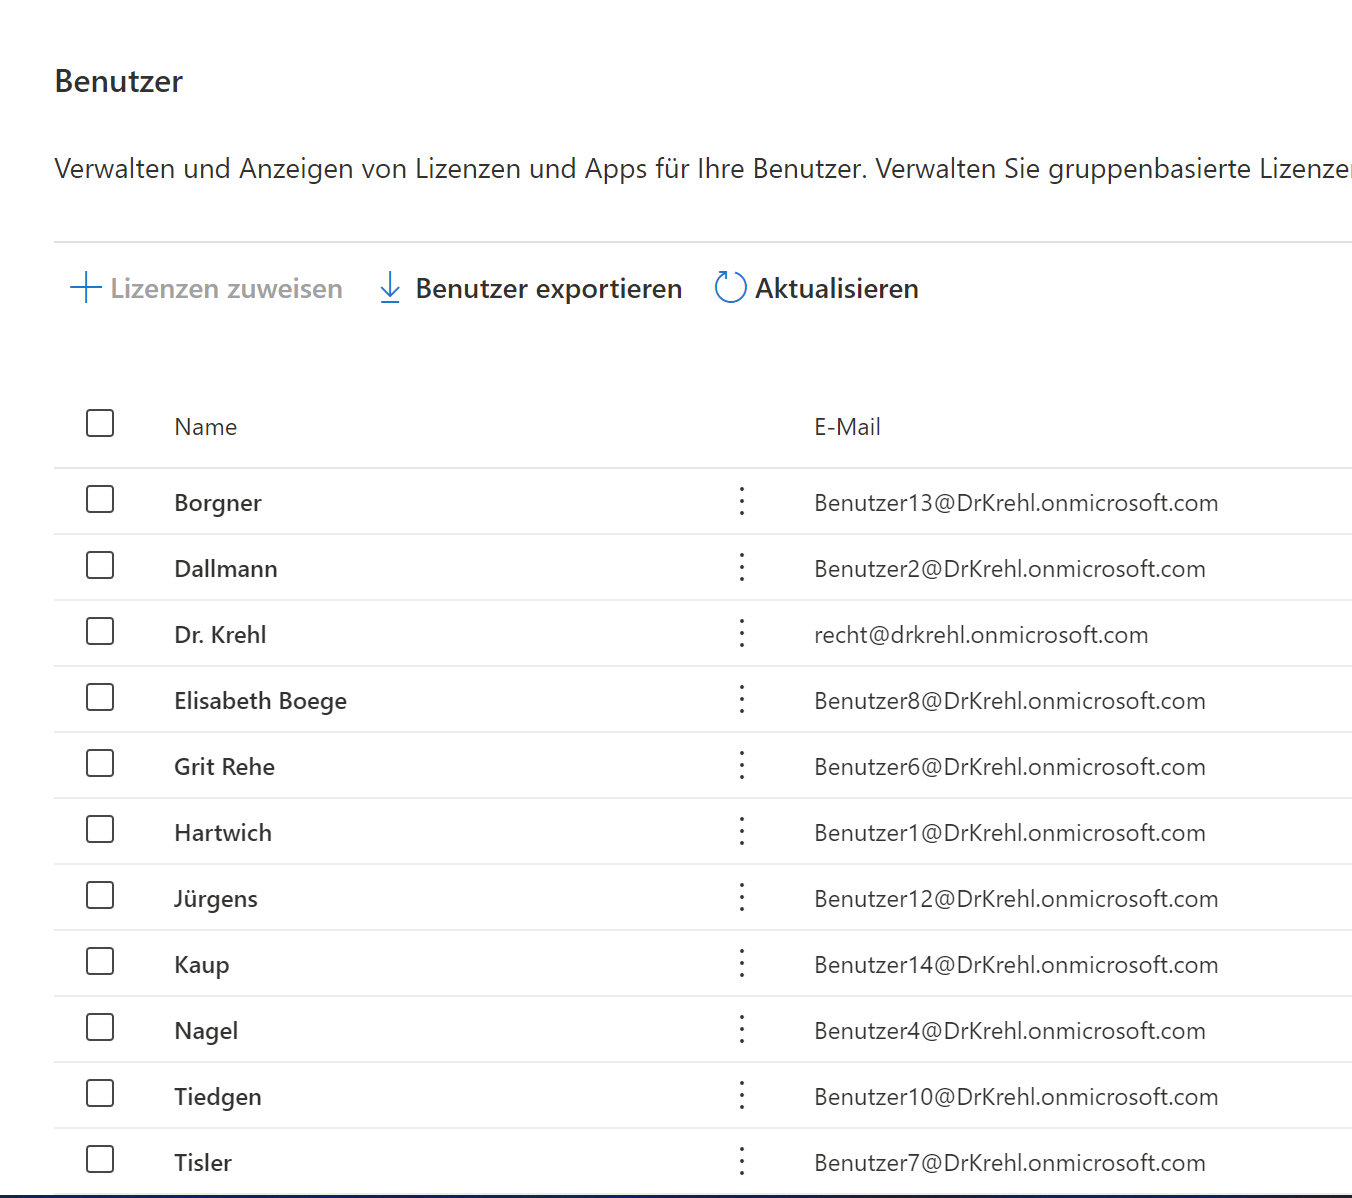This screenshot has width=1352, height=1198.
Task: Expand the actions menu for Tisler
Action: tap(742, 1161)
